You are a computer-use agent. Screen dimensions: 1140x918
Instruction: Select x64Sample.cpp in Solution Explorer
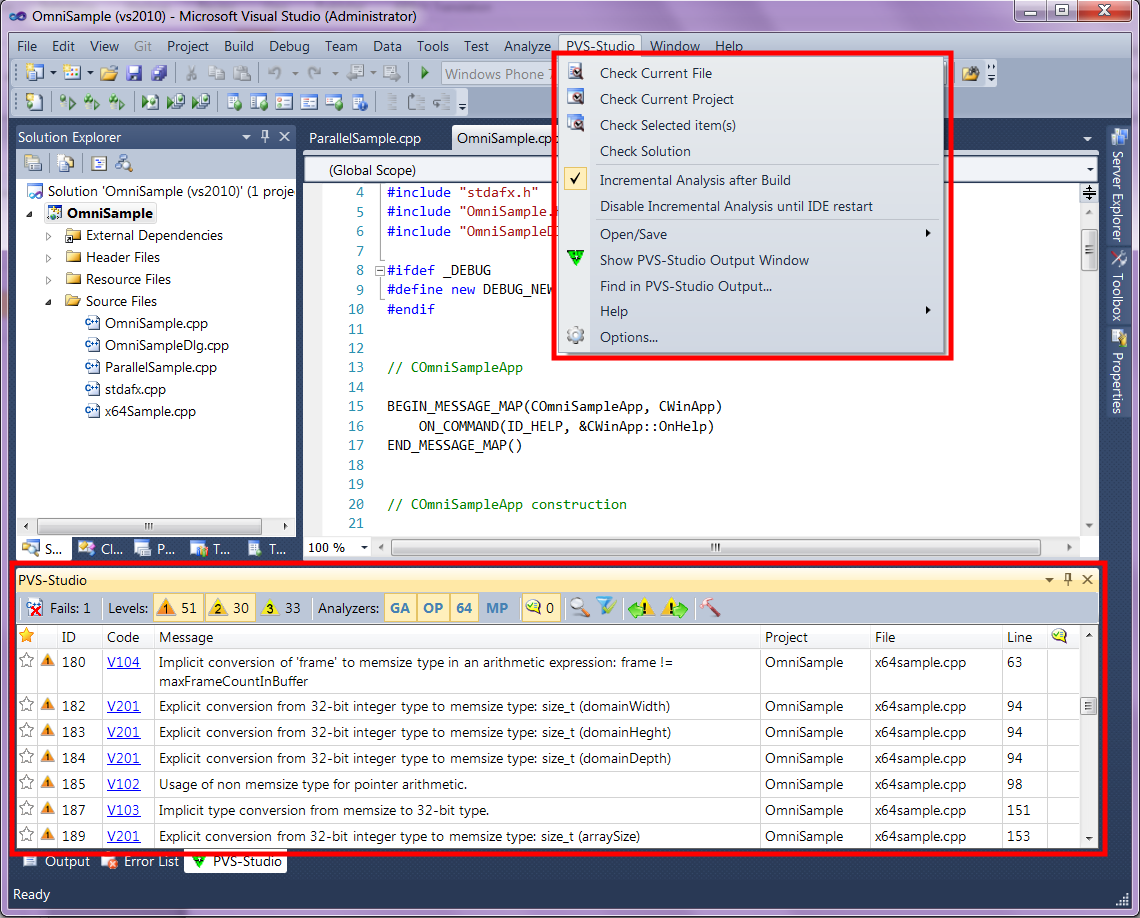(x=140, y=411)
